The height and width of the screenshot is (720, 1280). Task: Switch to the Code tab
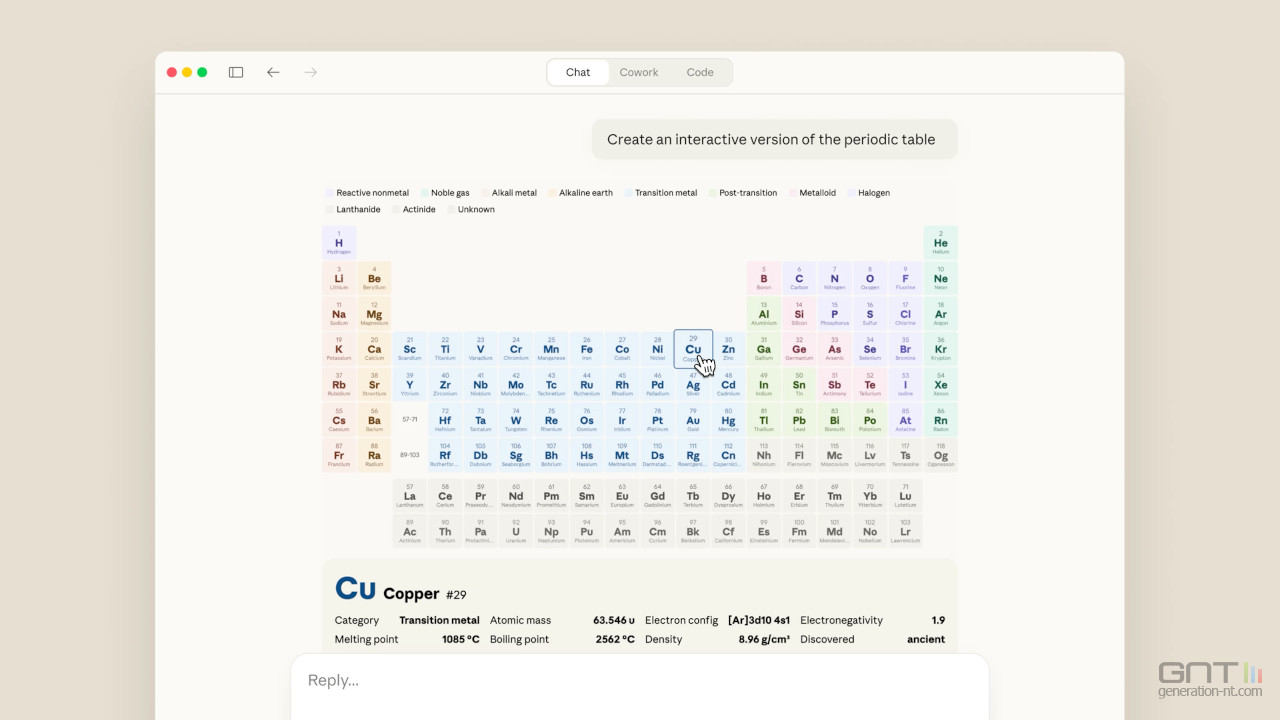tap(700, 72)
